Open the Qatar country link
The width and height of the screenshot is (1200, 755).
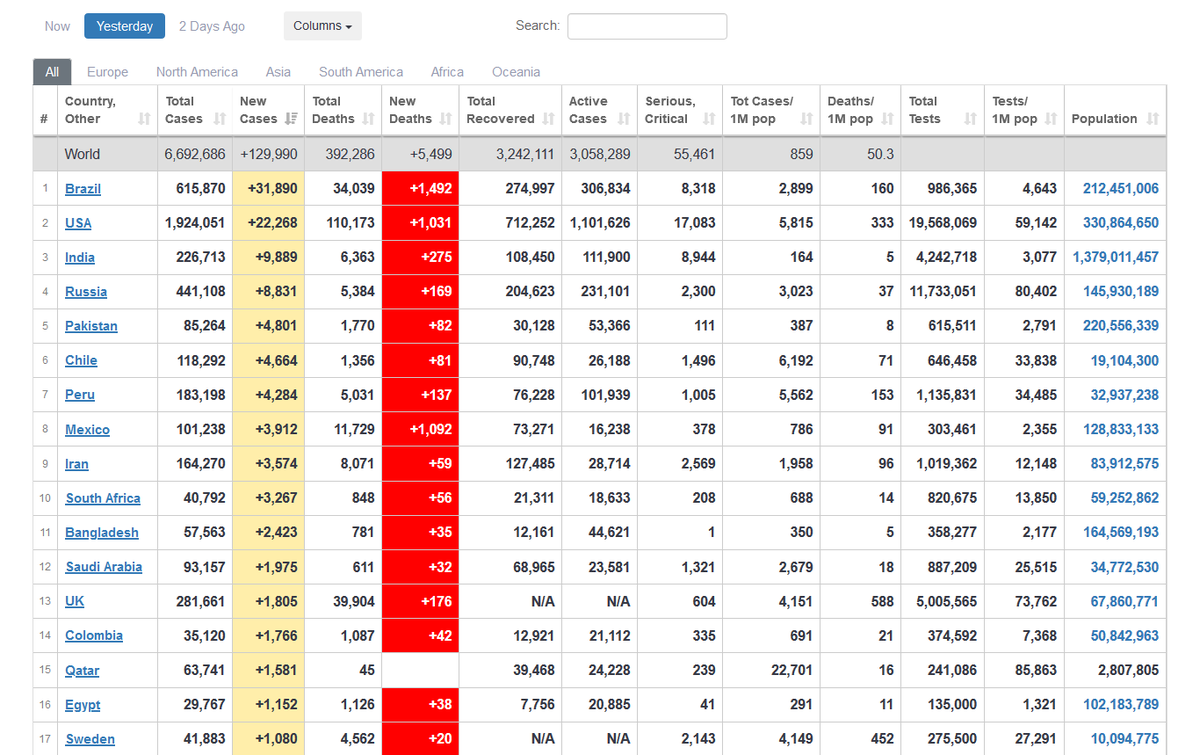coord(82,671)
